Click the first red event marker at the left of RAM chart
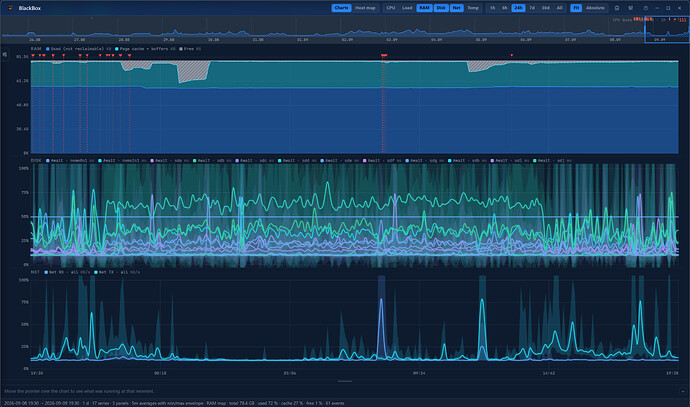 click(33, 55)
